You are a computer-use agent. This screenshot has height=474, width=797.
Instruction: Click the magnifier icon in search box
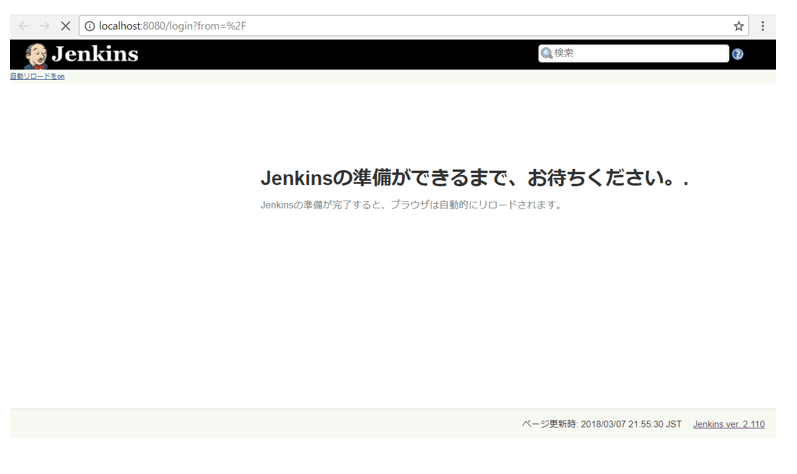click(546, 53)
